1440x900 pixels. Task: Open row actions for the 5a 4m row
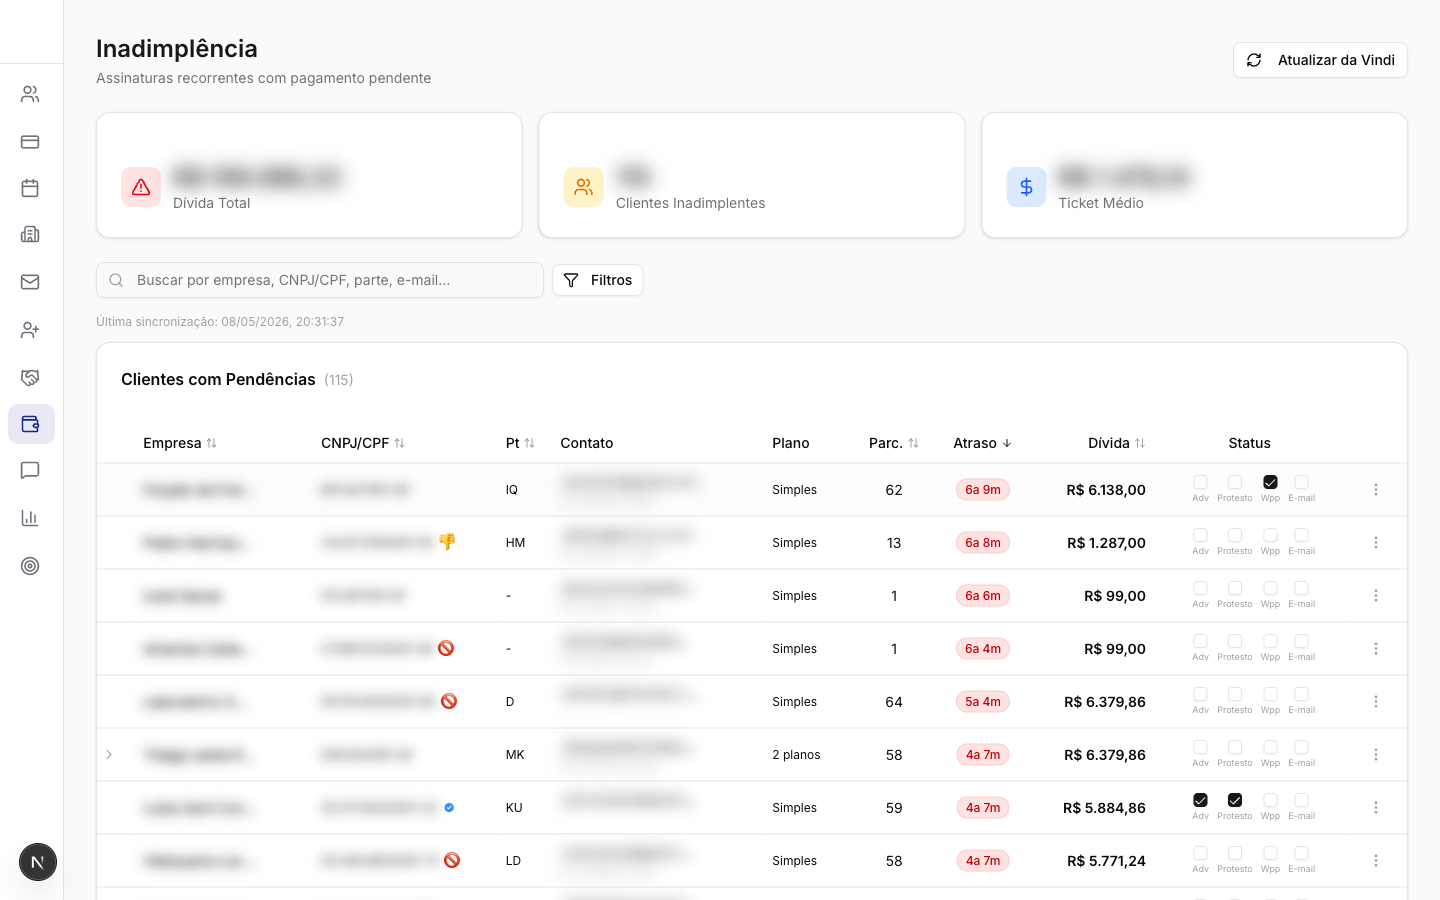1376,702
